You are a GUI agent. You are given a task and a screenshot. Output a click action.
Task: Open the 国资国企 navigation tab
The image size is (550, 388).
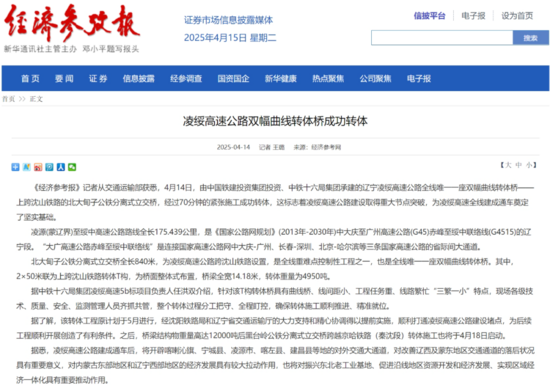[233, 79]
